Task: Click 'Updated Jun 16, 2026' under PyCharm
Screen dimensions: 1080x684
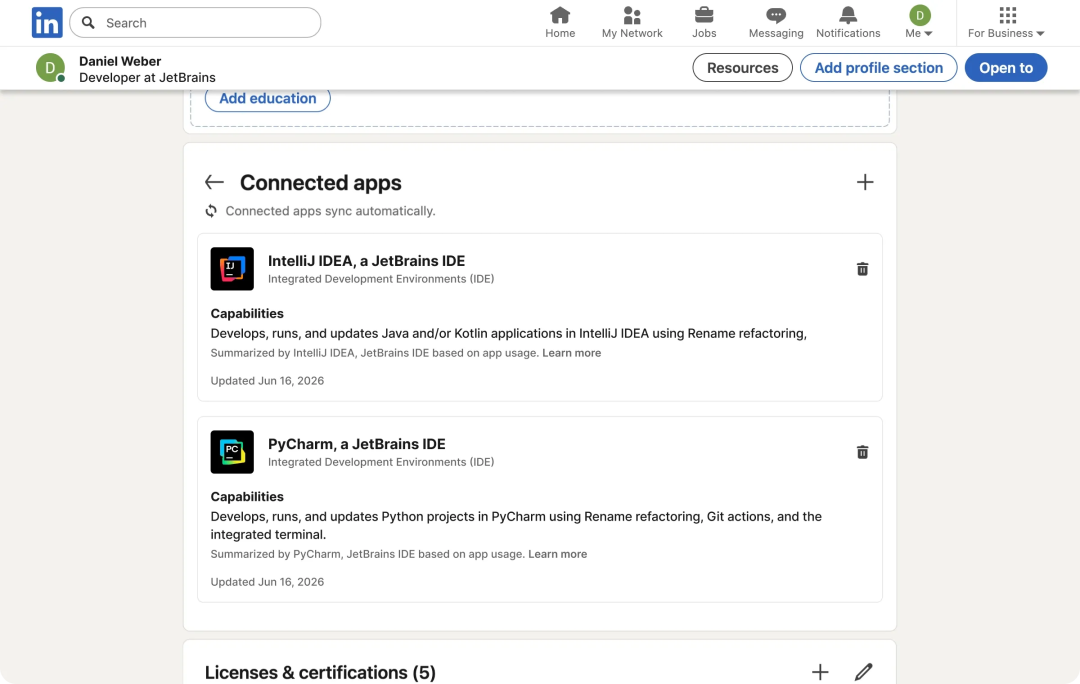Action: coord(267,582)
